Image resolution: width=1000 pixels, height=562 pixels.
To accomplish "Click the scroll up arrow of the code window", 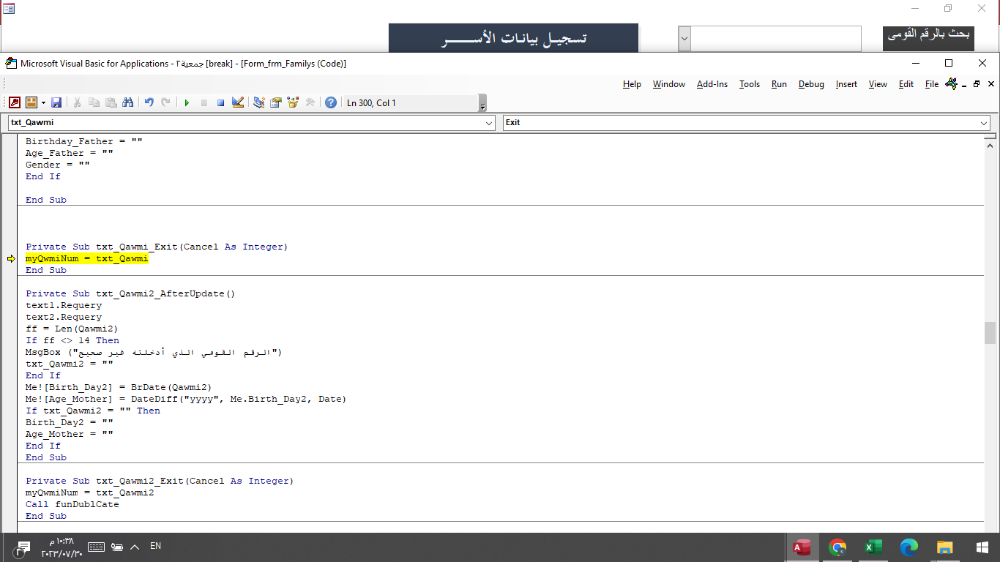I will click(x=990, y=146).
